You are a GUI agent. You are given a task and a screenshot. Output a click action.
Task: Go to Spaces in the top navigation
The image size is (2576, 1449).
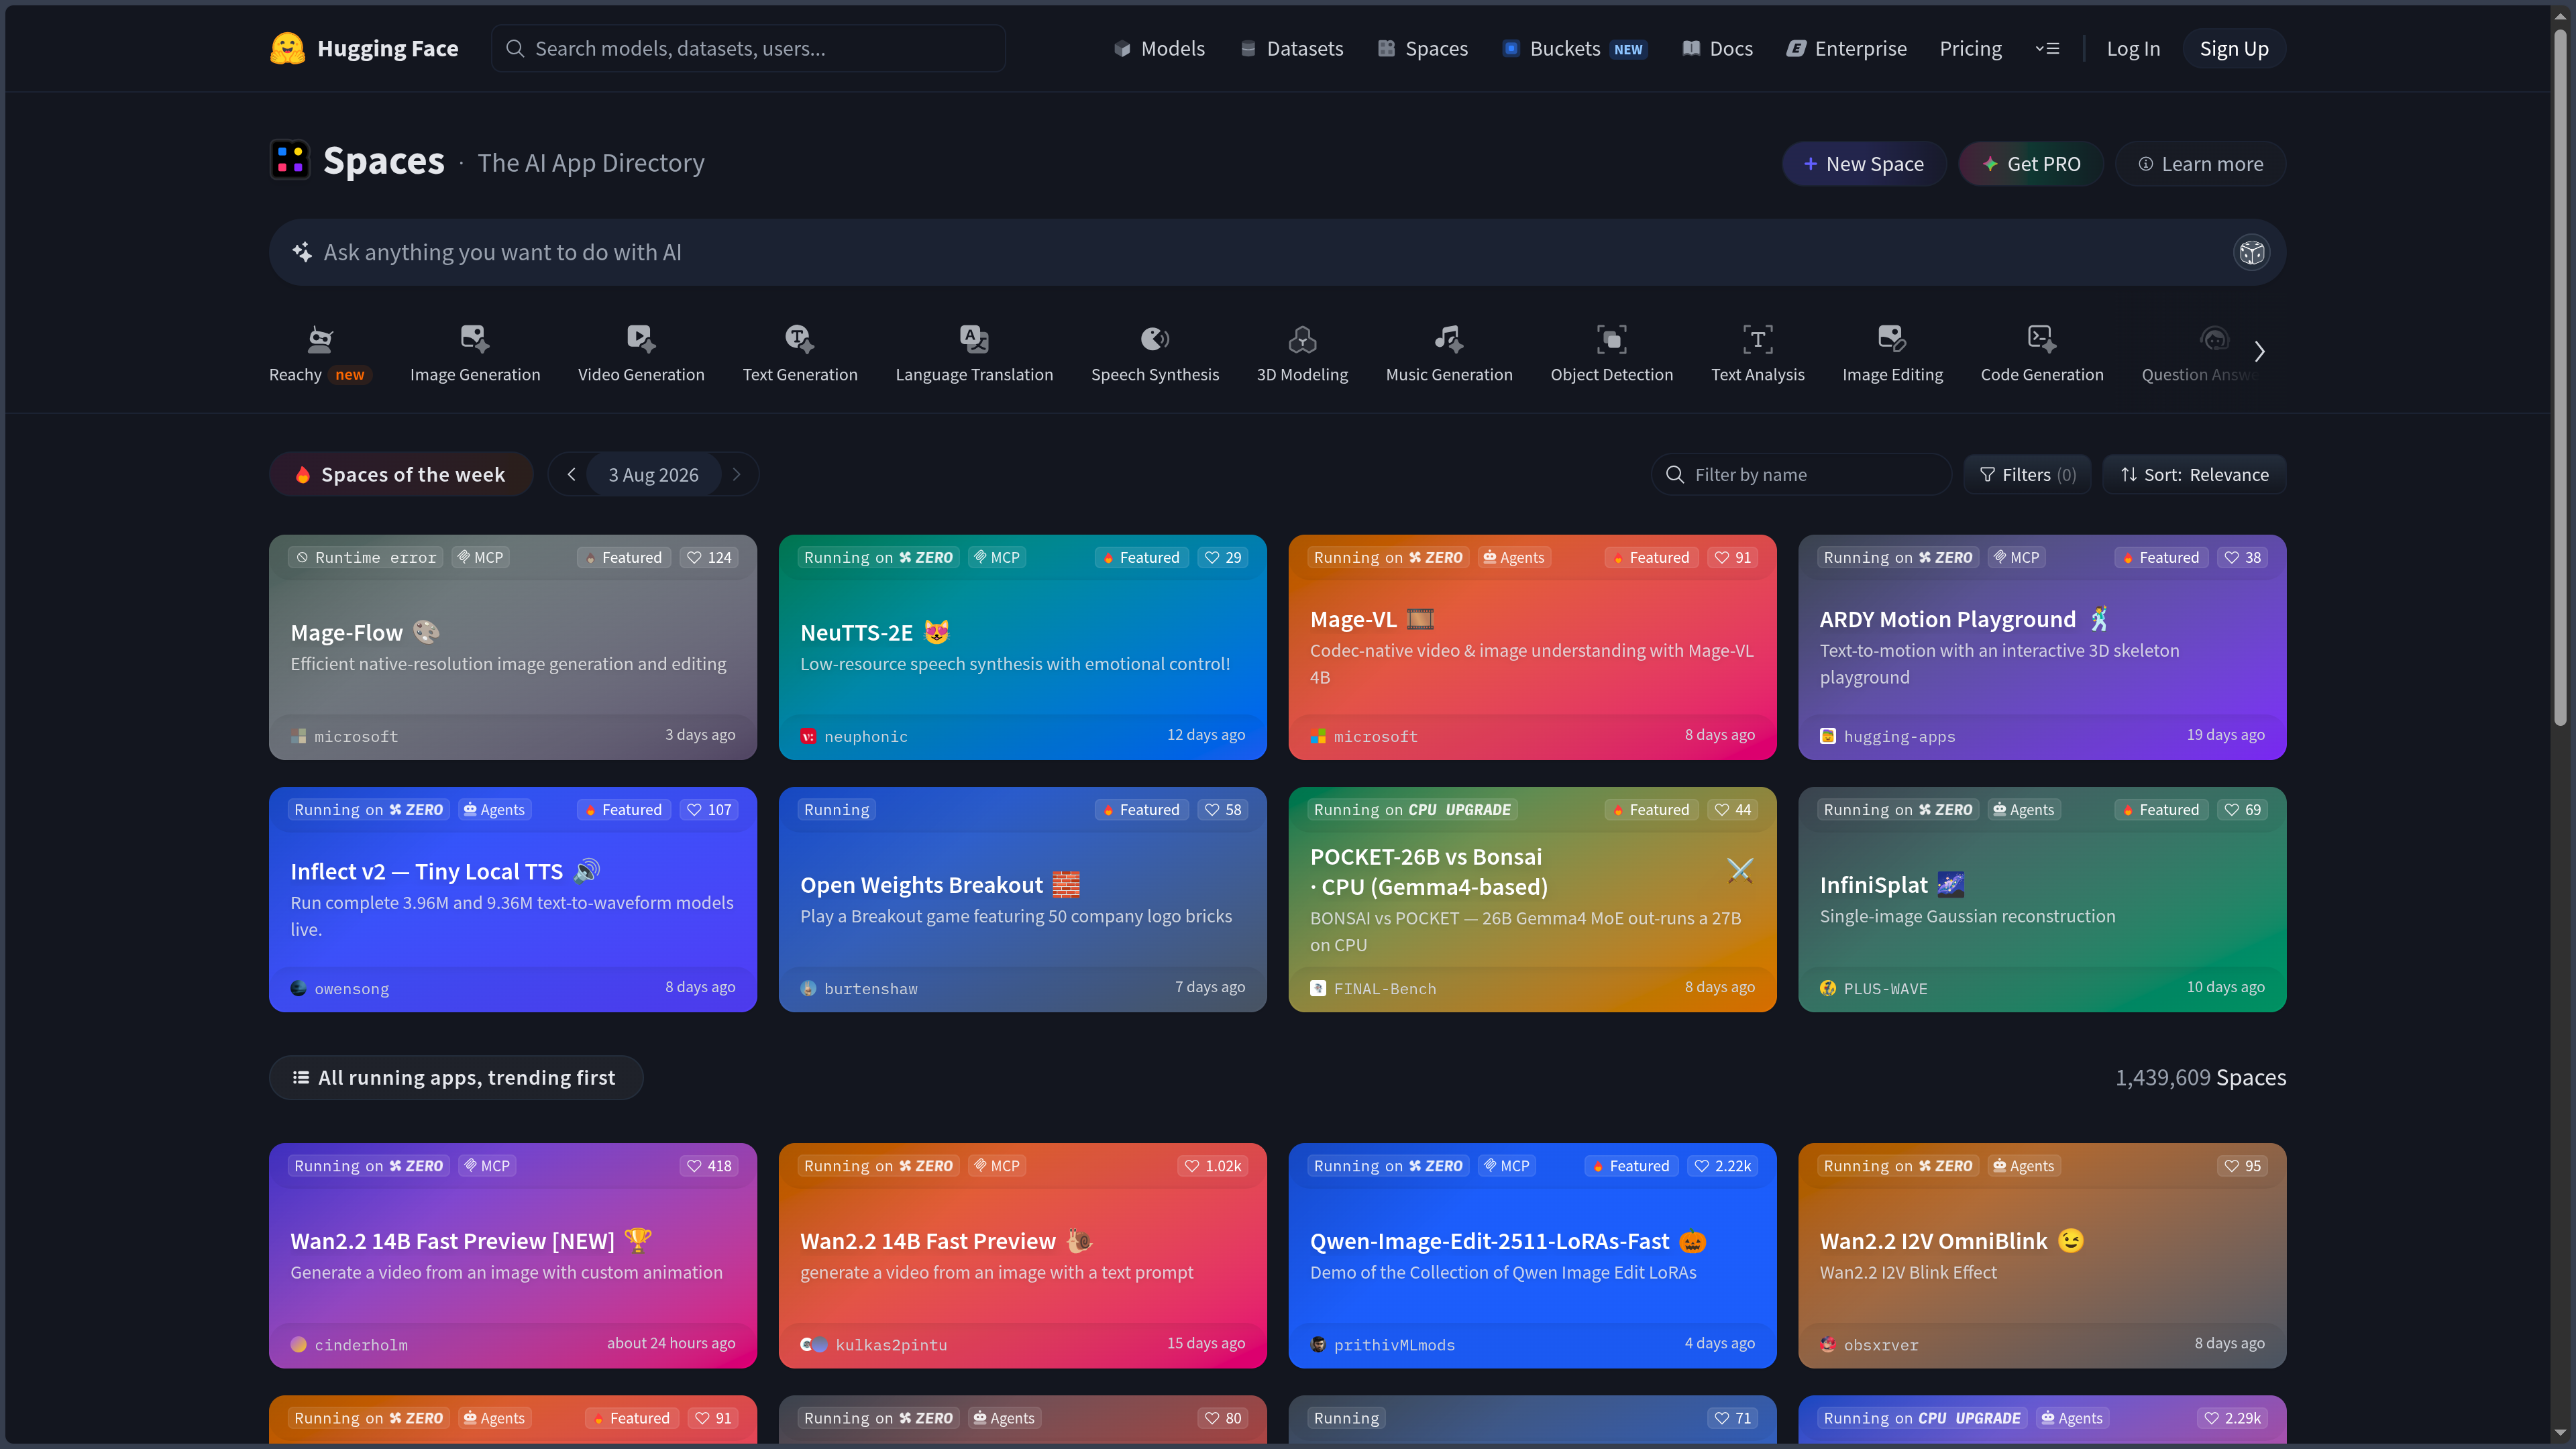pyautogui.click(x=1422, y=48)
